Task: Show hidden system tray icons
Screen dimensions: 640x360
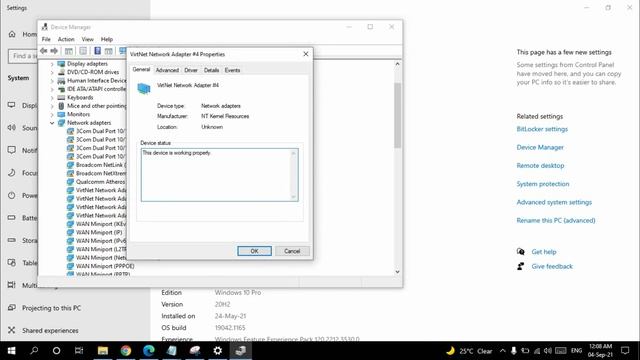Action: pos(502,351)
